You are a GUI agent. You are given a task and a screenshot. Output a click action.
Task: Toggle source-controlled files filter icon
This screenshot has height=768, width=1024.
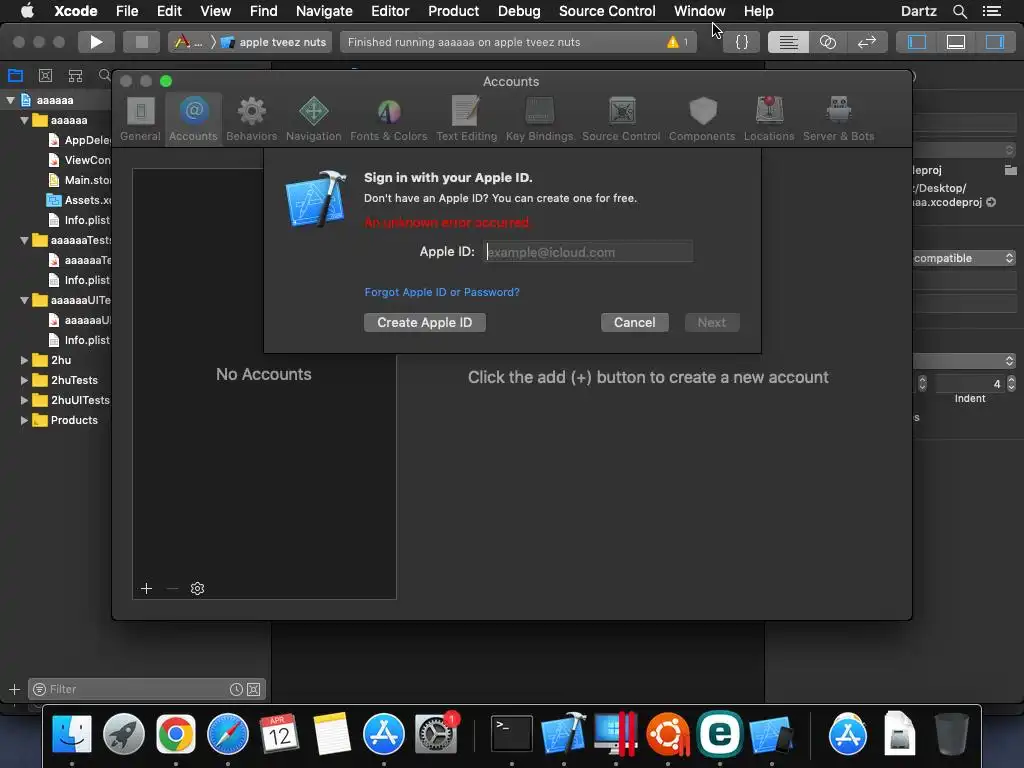[x=253, y=689]
